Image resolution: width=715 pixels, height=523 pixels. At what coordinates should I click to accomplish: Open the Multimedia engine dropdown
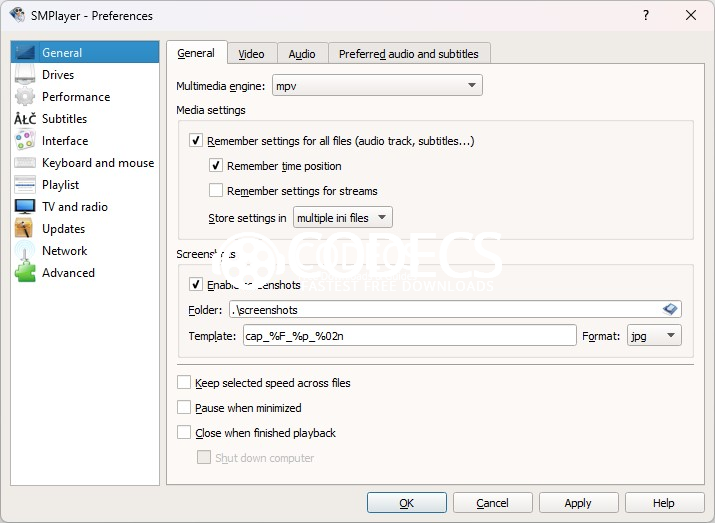pyautogui.click(x=377, y=85)
